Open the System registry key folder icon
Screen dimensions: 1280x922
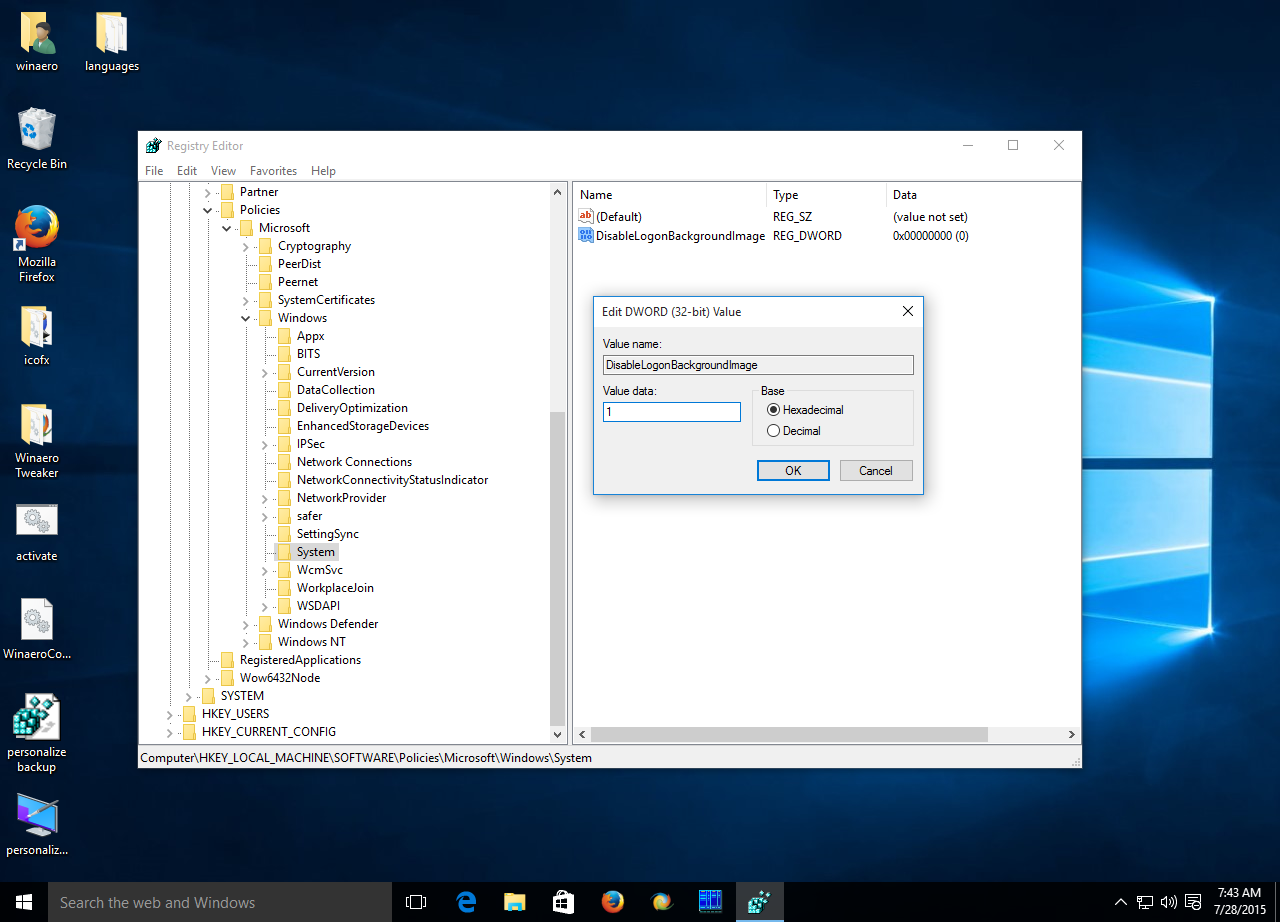click(286, 551)
